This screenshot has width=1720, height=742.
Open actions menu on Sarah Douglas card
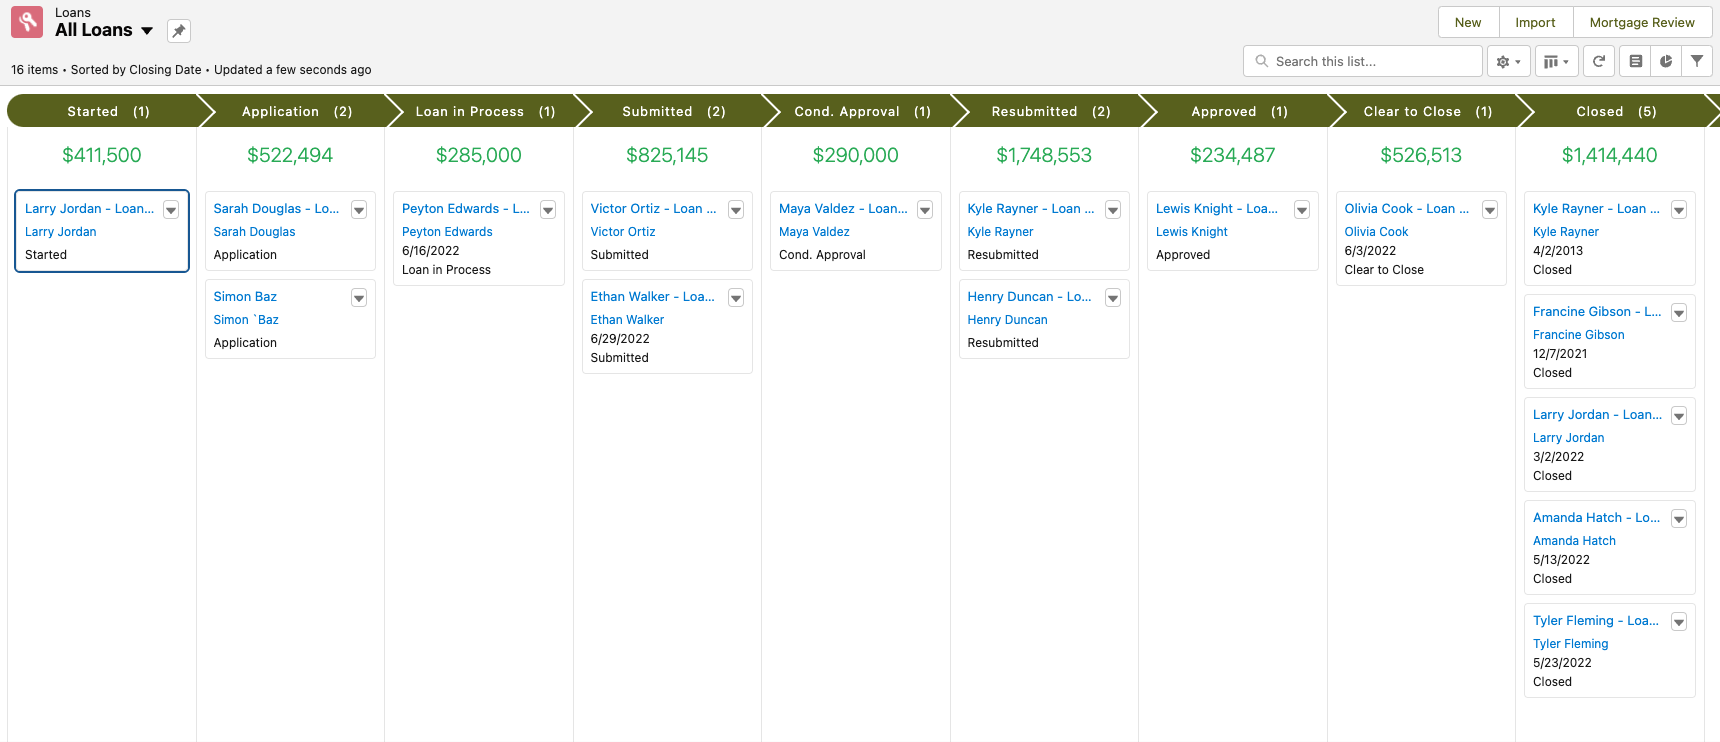(x=359, y=210)
